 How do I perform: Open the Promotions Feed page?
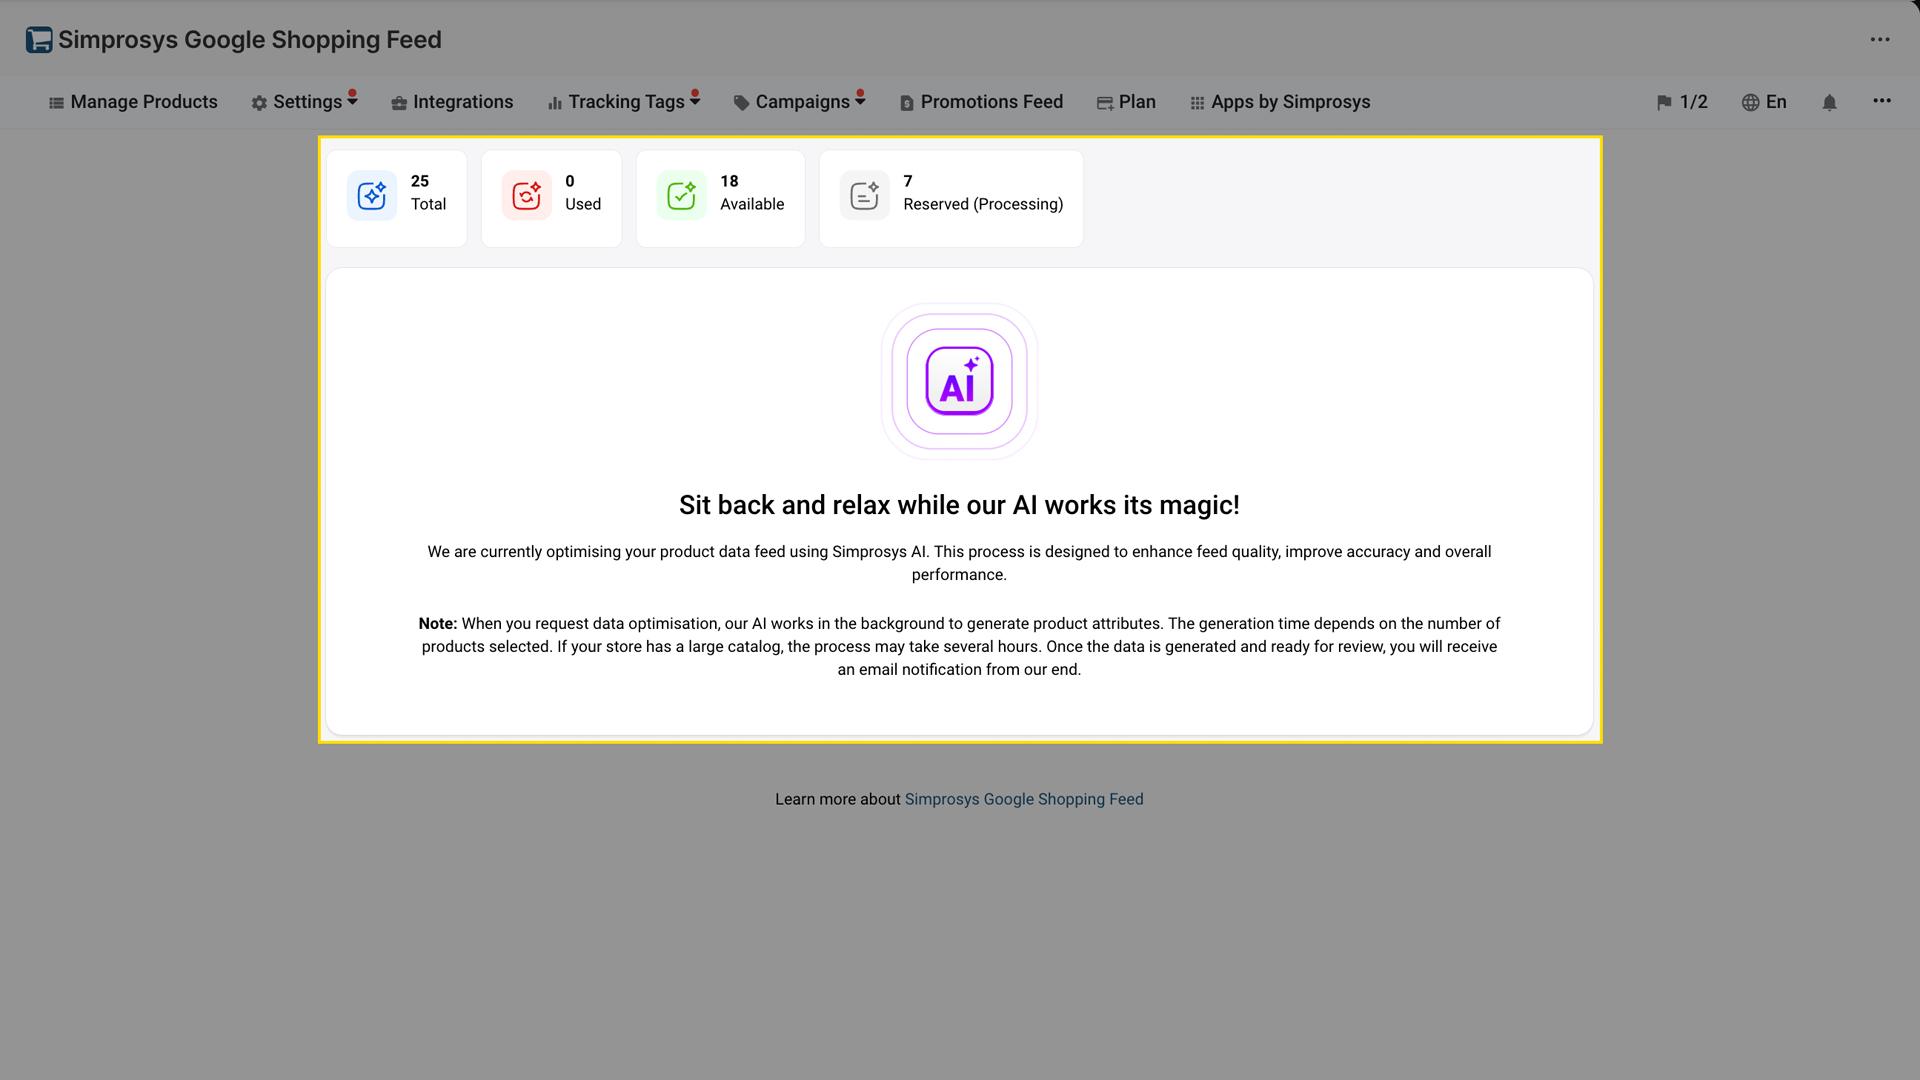pyautogui.click(x=981, y=102)
